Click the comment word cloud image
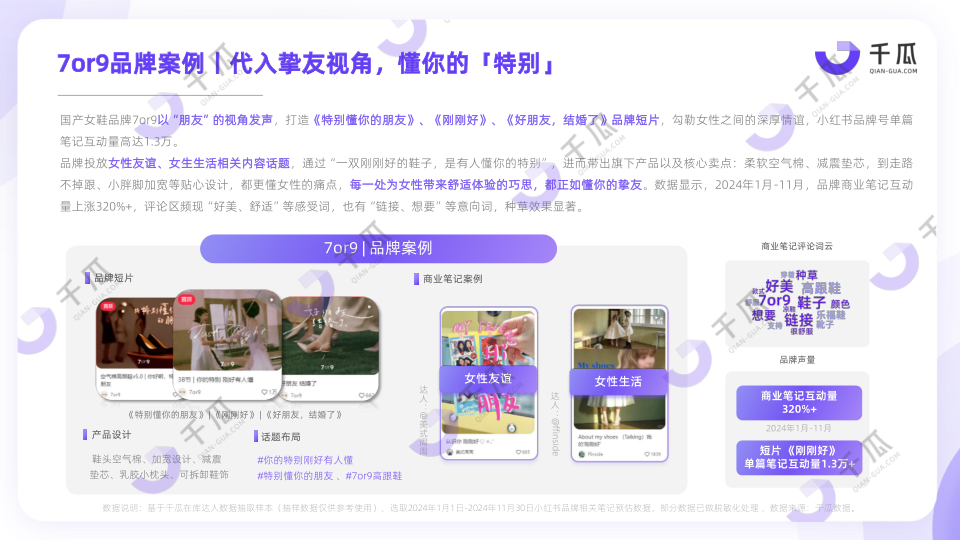Image resolution: width=960 pixels, height=540 pixels. pos(797,304)
